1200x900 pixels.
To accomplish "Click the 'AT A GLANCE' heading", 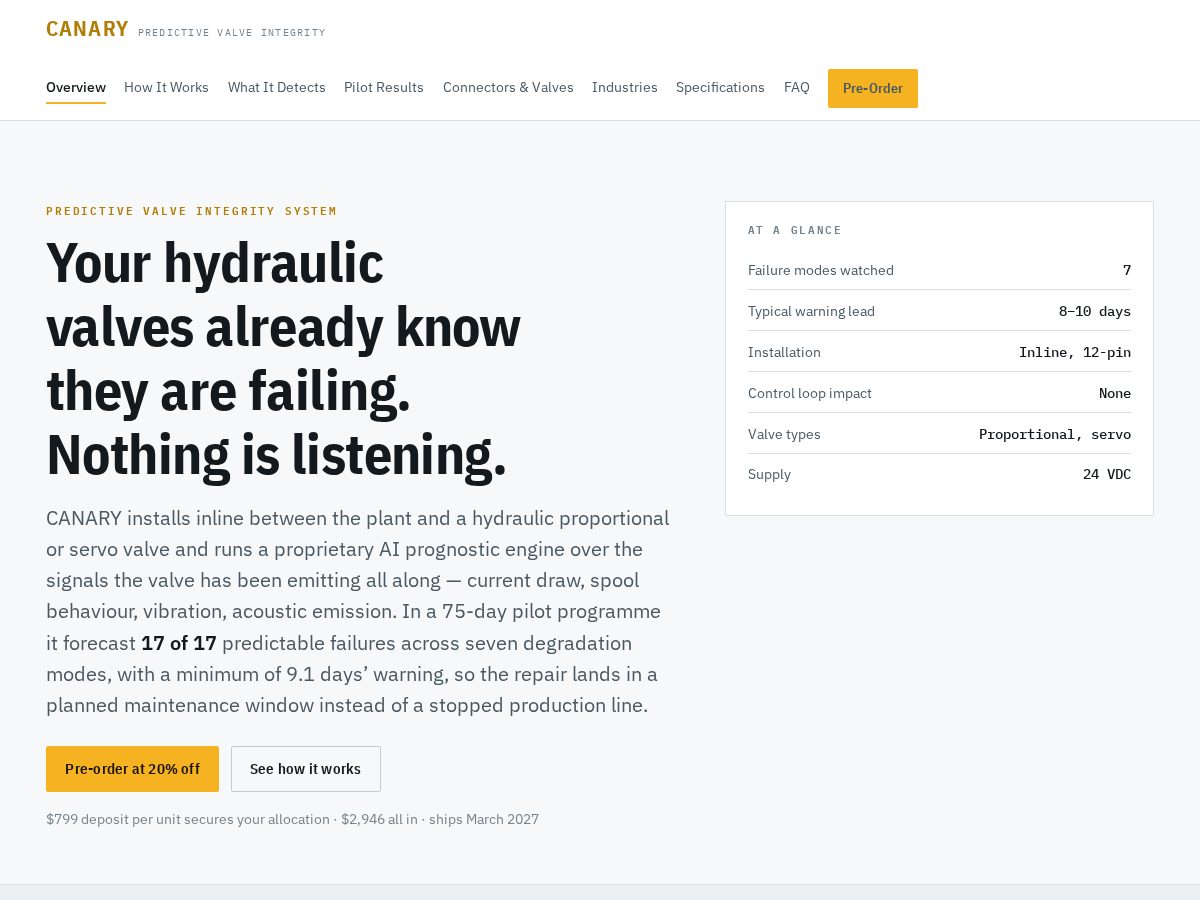I will [795, 230].
